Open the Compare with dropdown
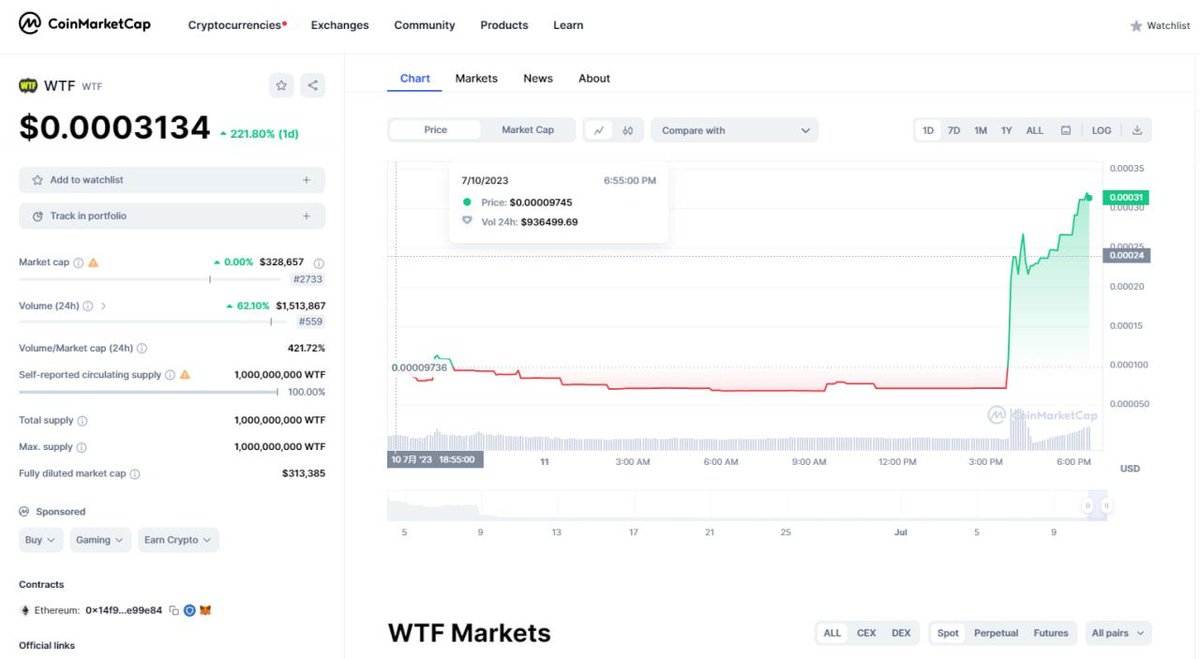The width and height of the screenshot is (1200, 659). tap(735, 130)
